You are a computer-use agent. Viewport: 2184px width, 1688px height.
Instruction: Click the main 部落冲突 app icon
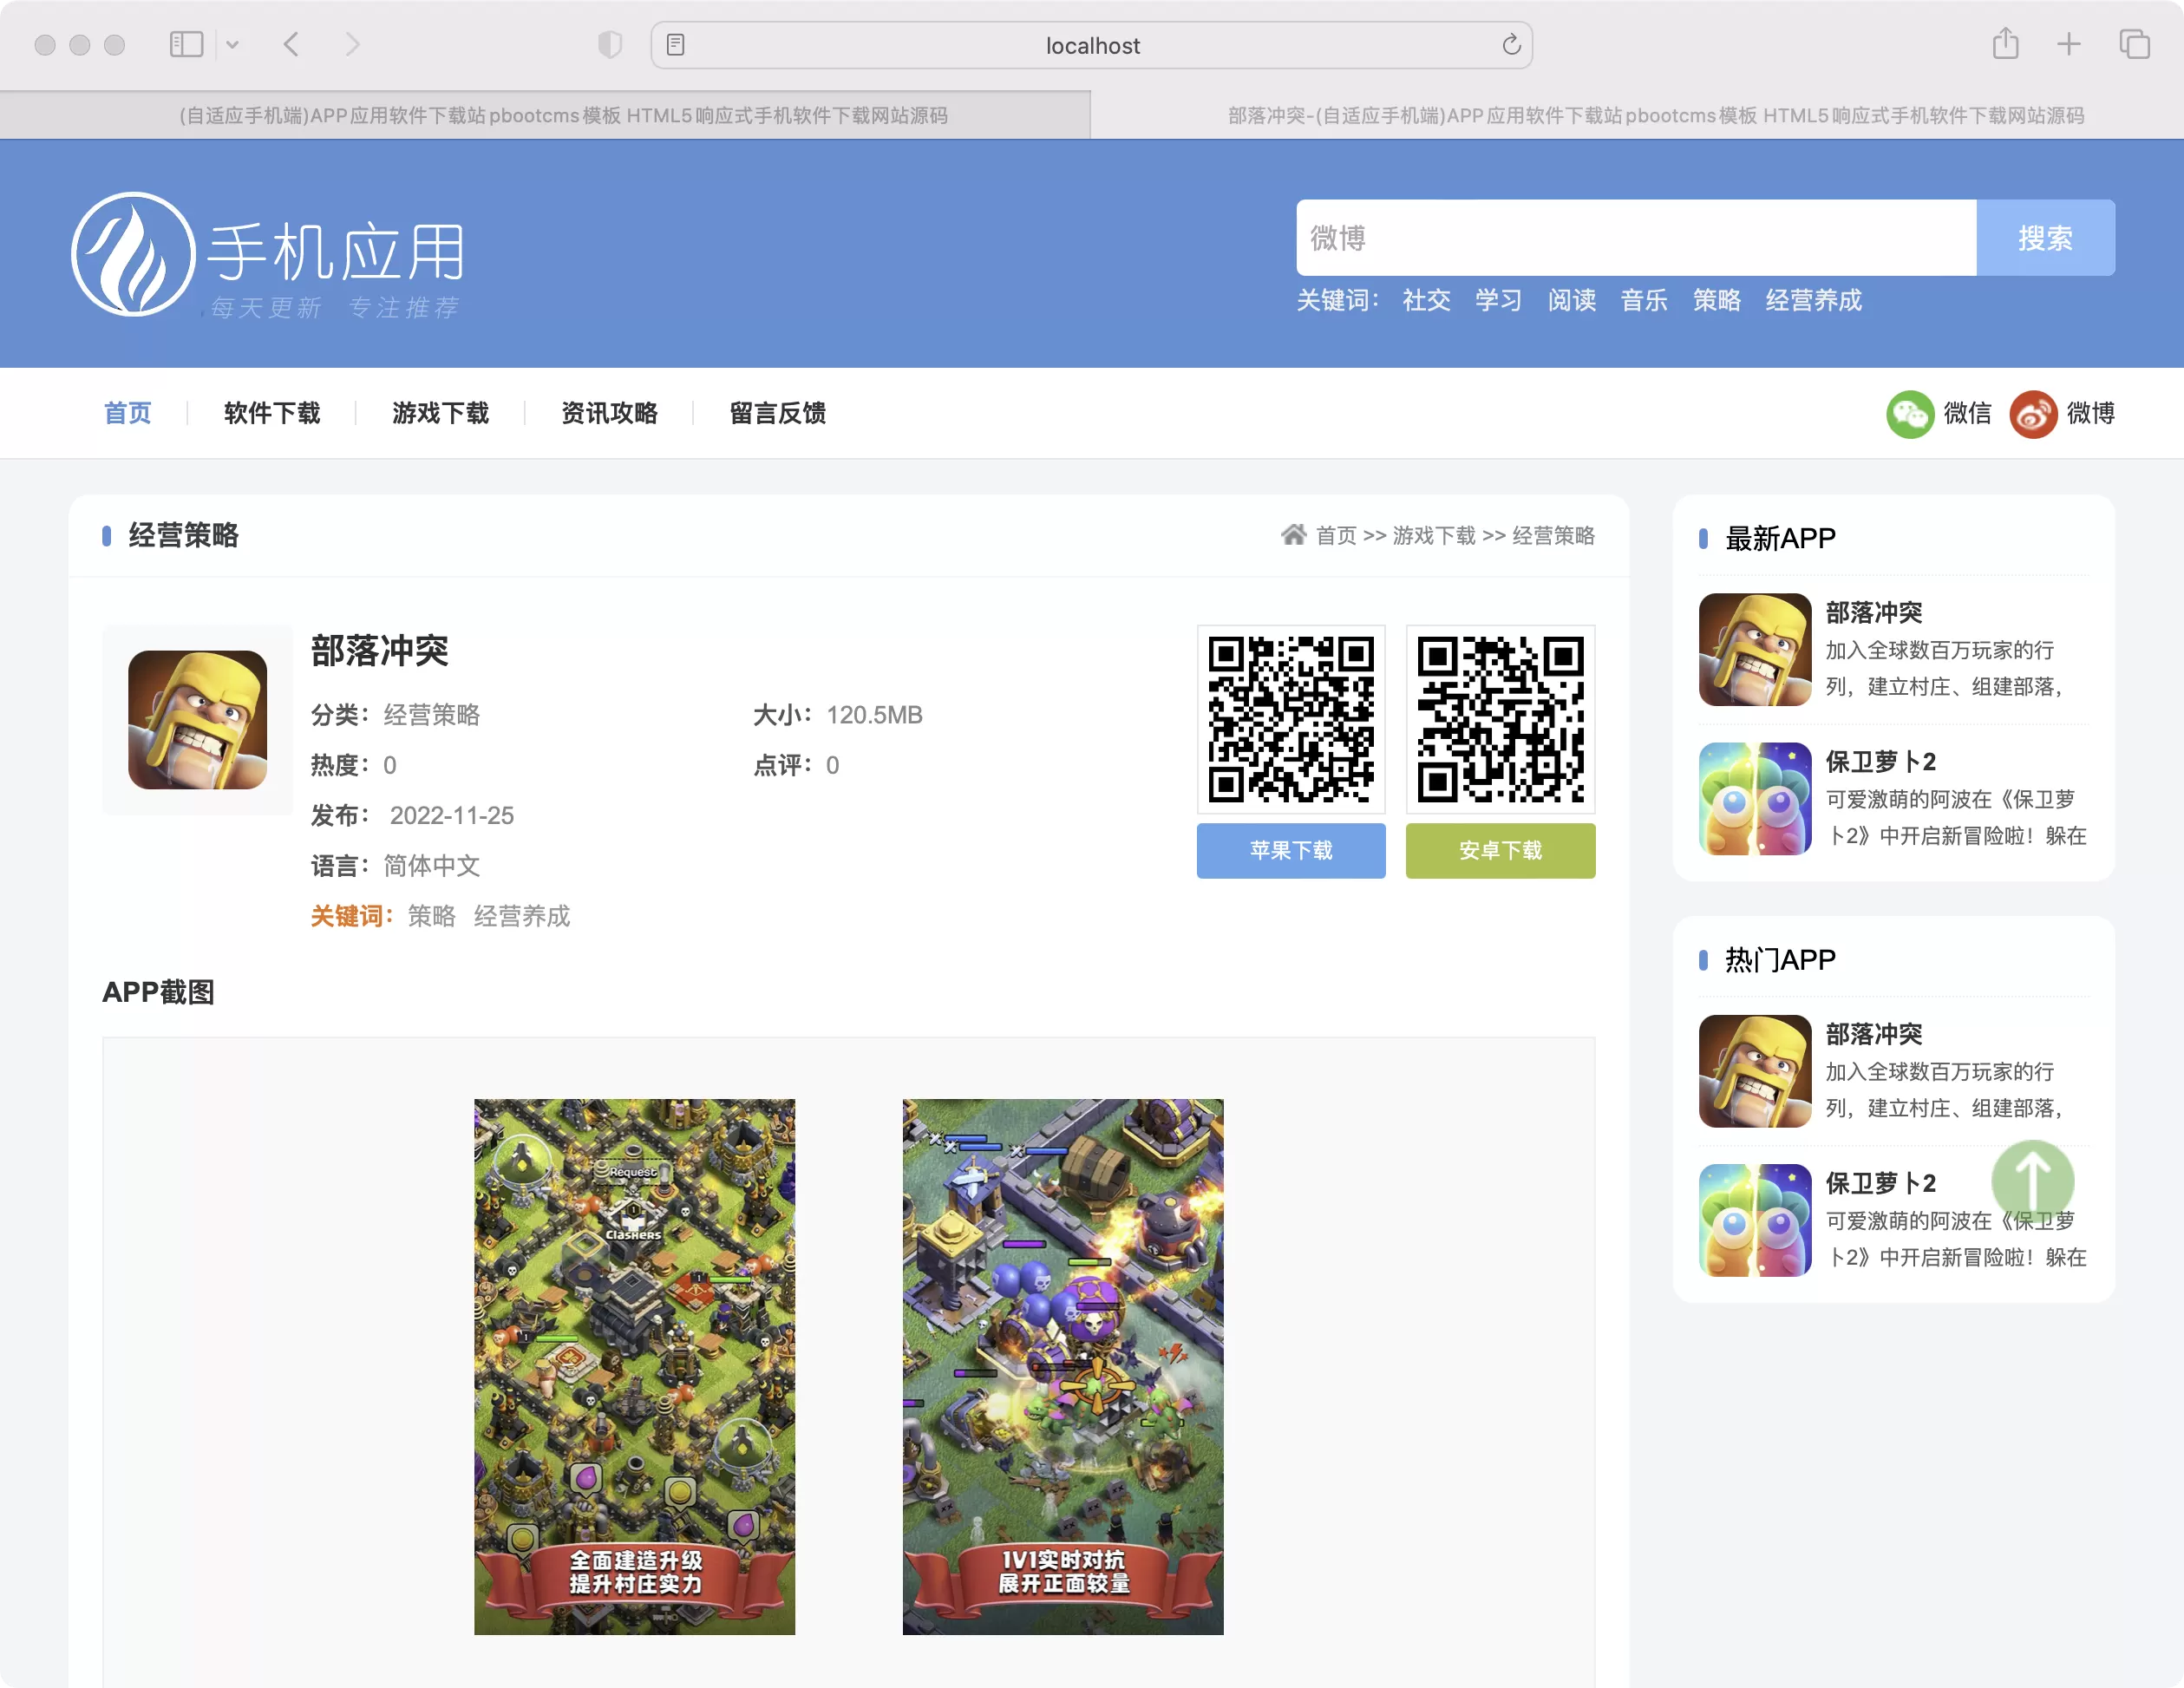click(x=197, y=720)
